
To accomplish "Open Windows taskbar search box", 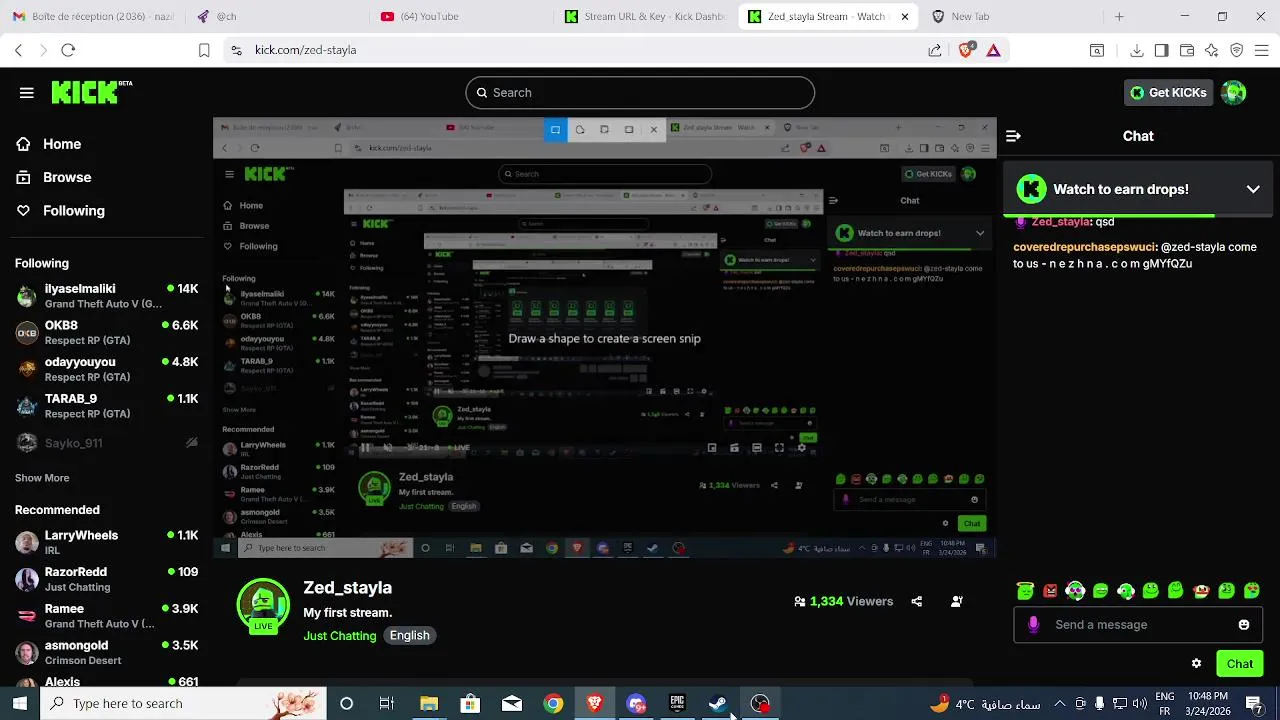I will tap(184, 704).
